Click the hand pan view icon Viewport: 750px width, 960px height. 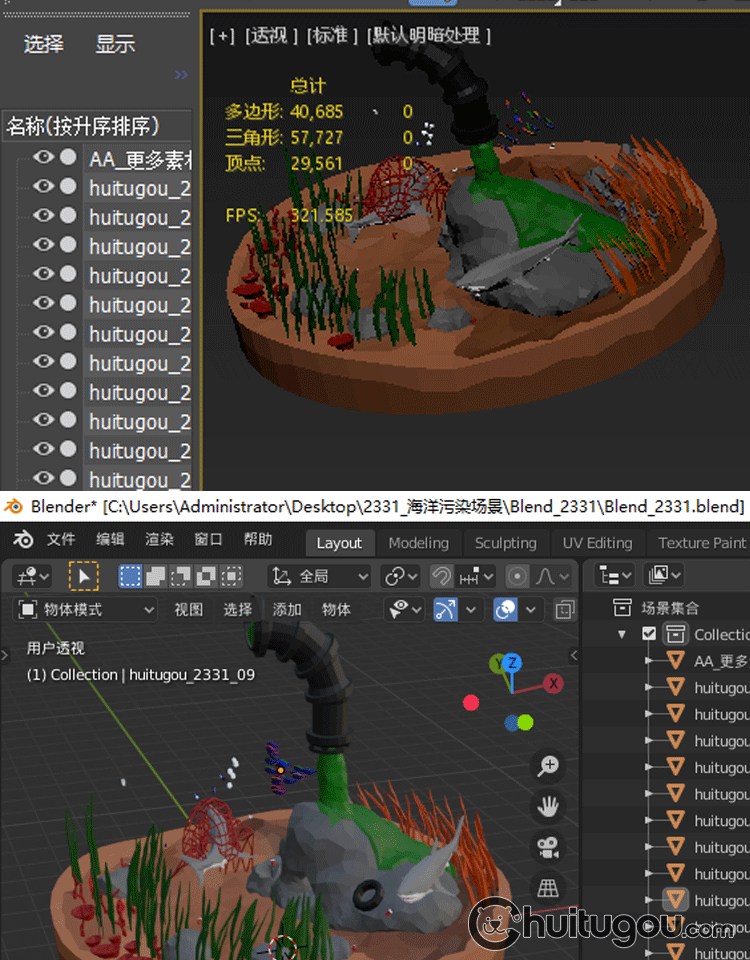(x=548, y=806)
